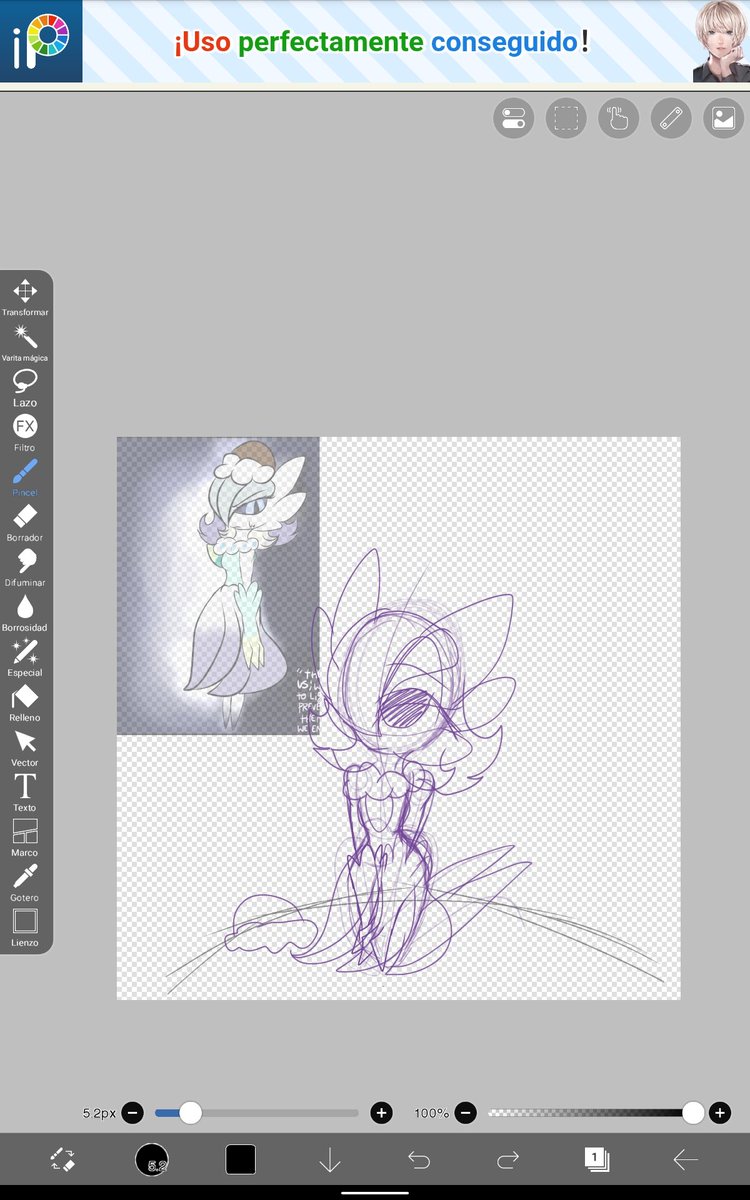
Task: Open the reference image window button
Action: [x=724, y=118]
